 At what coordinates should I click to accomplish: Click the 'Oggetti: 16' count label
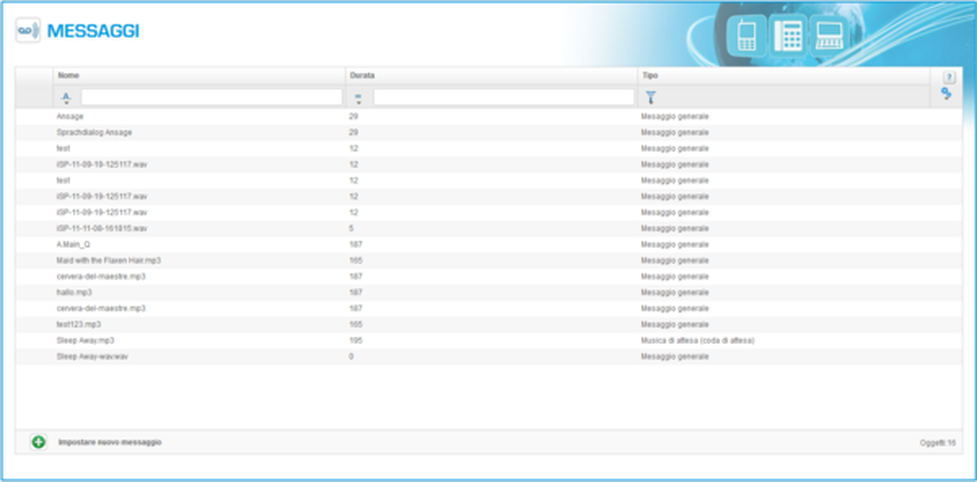[938, 443]
